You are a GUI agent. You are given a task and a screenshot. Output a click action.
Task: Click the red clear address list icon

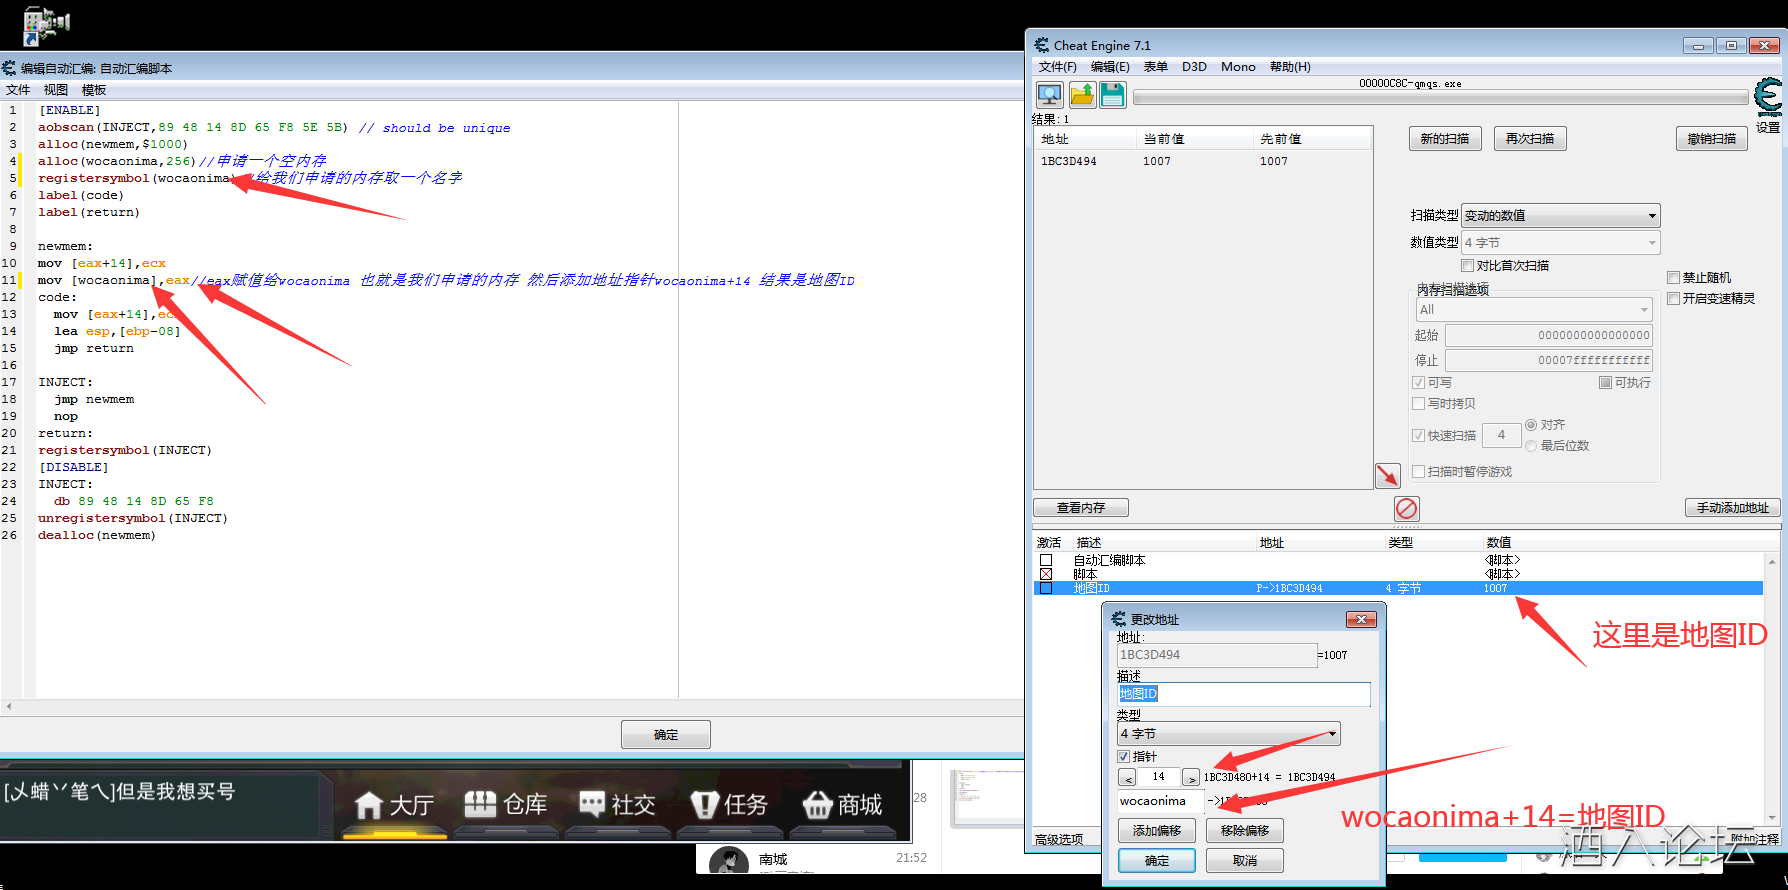[1406, 508]
